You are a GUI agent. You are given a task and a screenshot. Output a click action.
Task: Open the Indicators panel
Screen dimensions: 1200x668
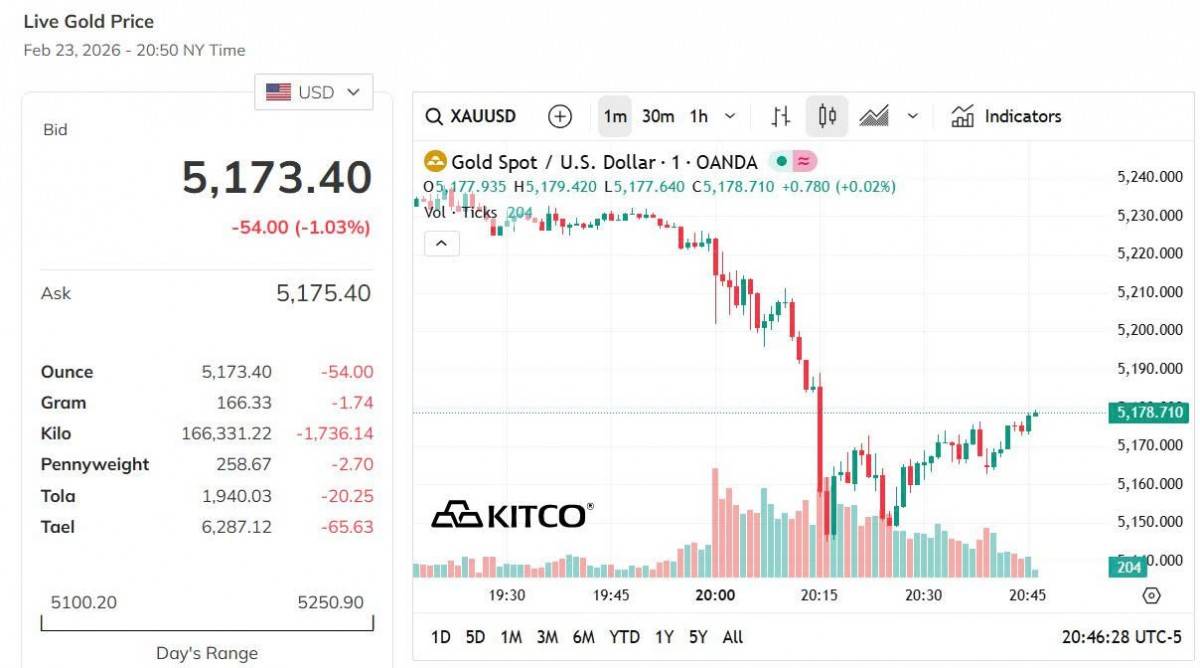[x=1005, y=116]
